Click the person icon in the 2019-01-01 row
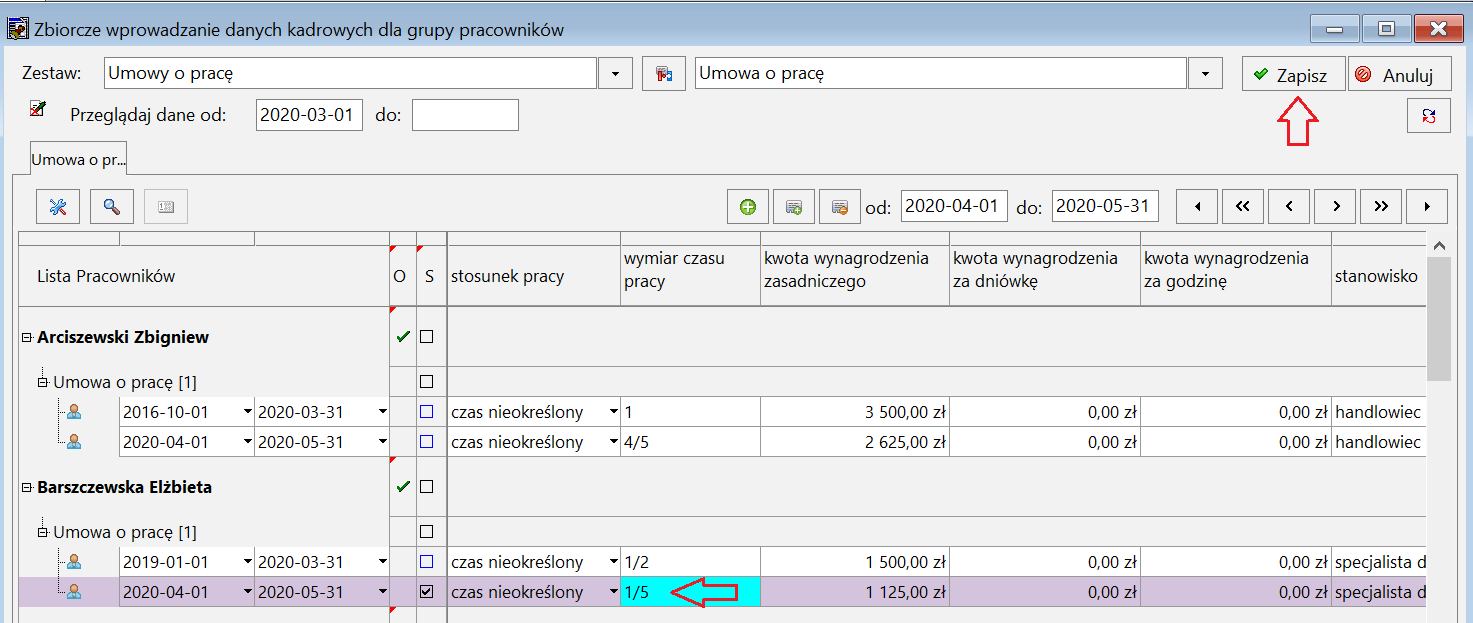The width and height of the screenshot is (1473, 623). pos(74,562)
